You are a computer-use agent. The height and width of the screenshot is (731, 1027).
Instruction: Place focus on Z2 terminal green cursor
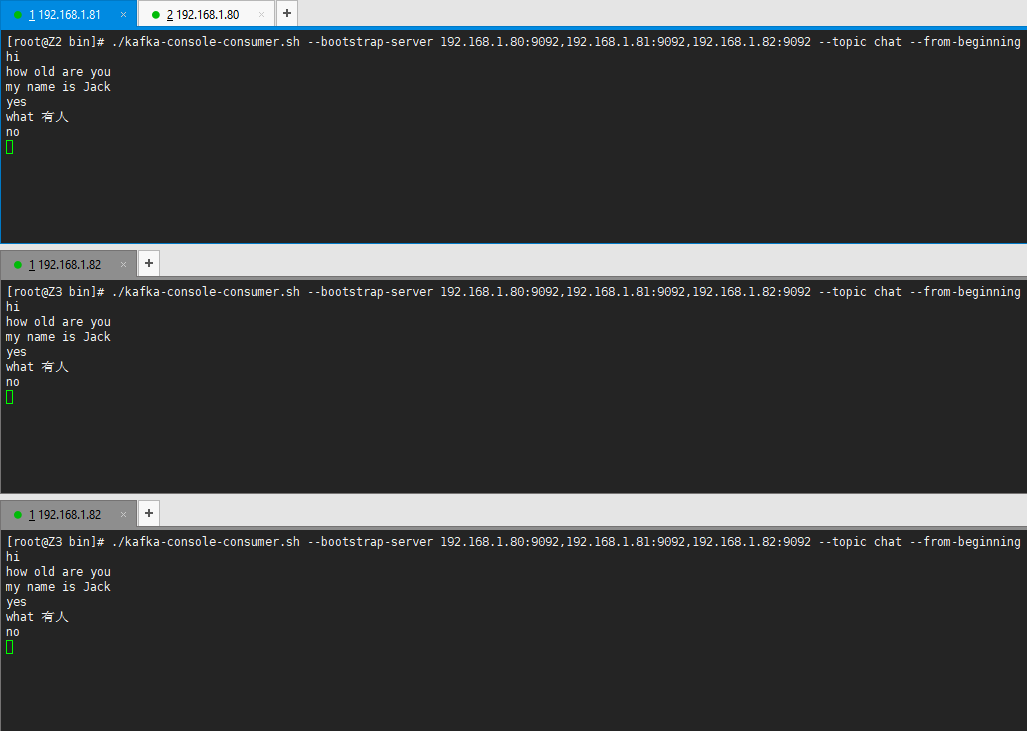click(10, 147)
